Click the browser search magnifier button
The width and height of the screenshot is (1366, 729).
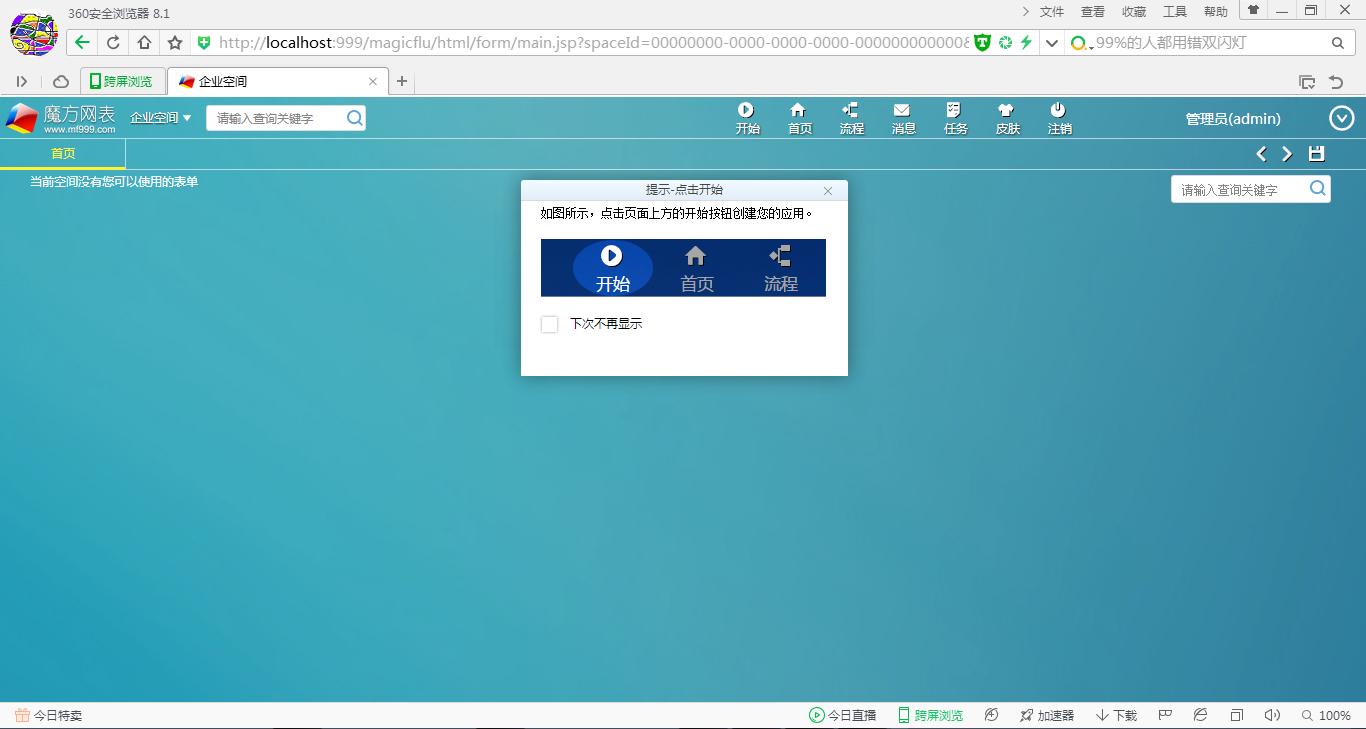click(1338, 43)
